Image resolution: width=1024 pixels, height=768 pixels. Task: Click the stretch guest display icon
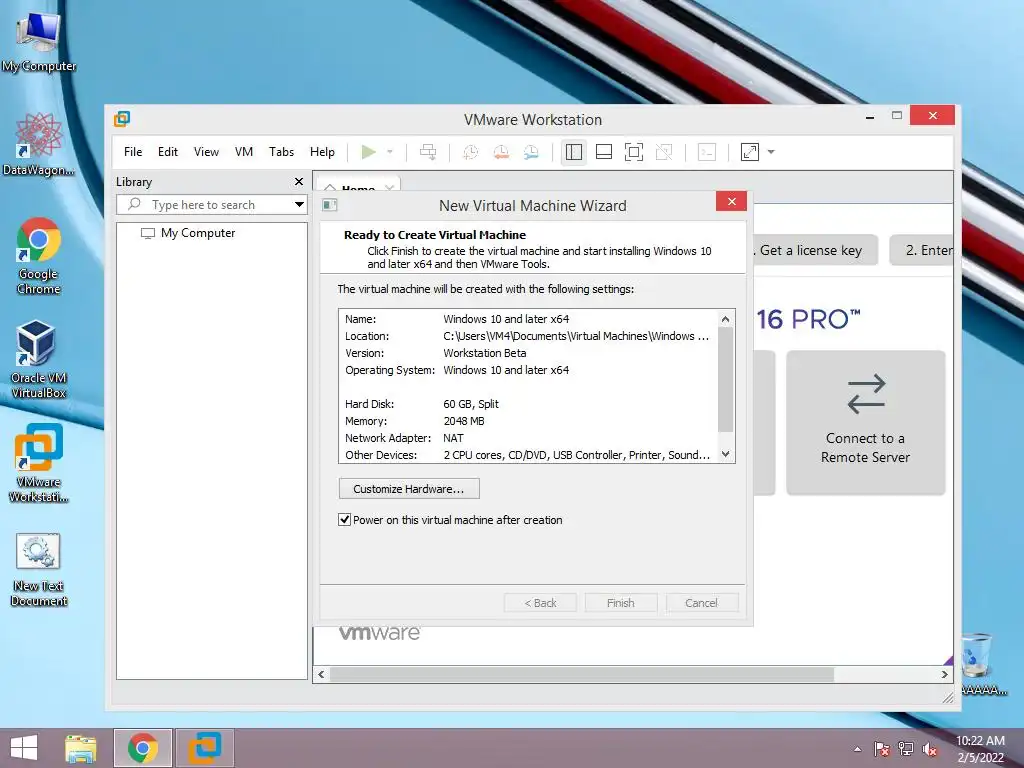(x=750, y=152)
